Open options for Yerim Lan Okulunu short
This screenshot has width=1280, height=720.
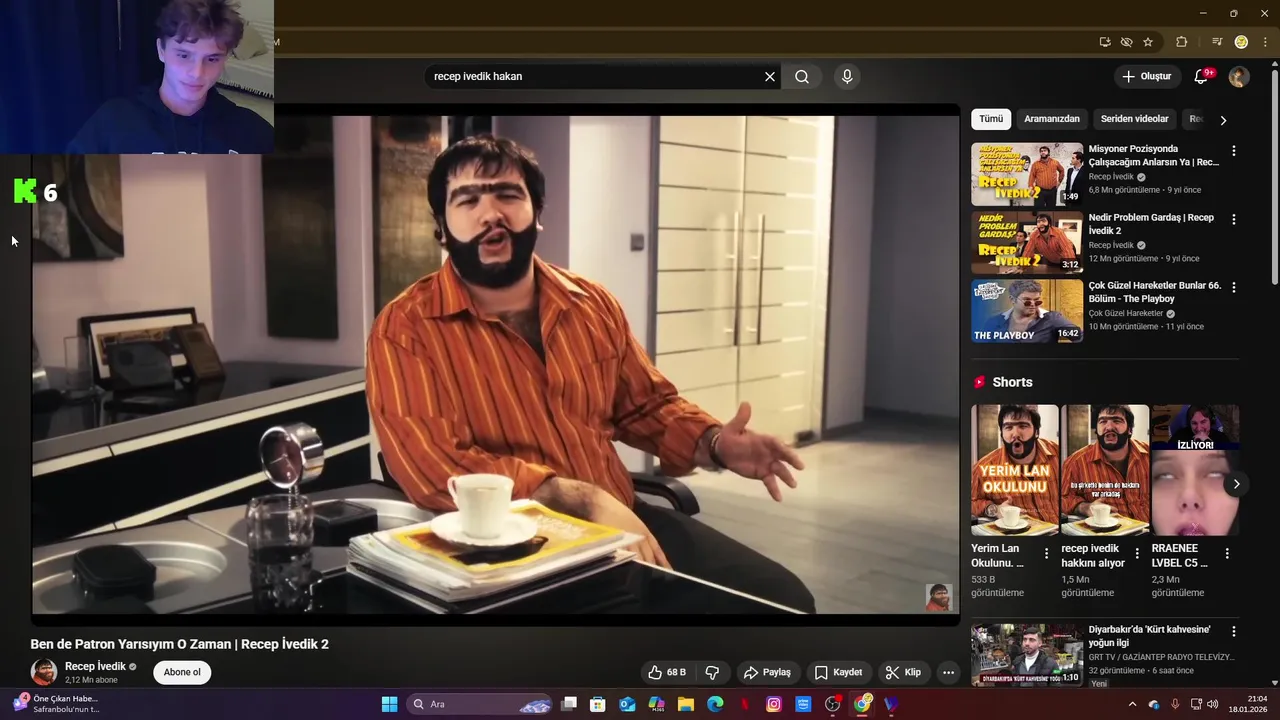pos(1047,553)
